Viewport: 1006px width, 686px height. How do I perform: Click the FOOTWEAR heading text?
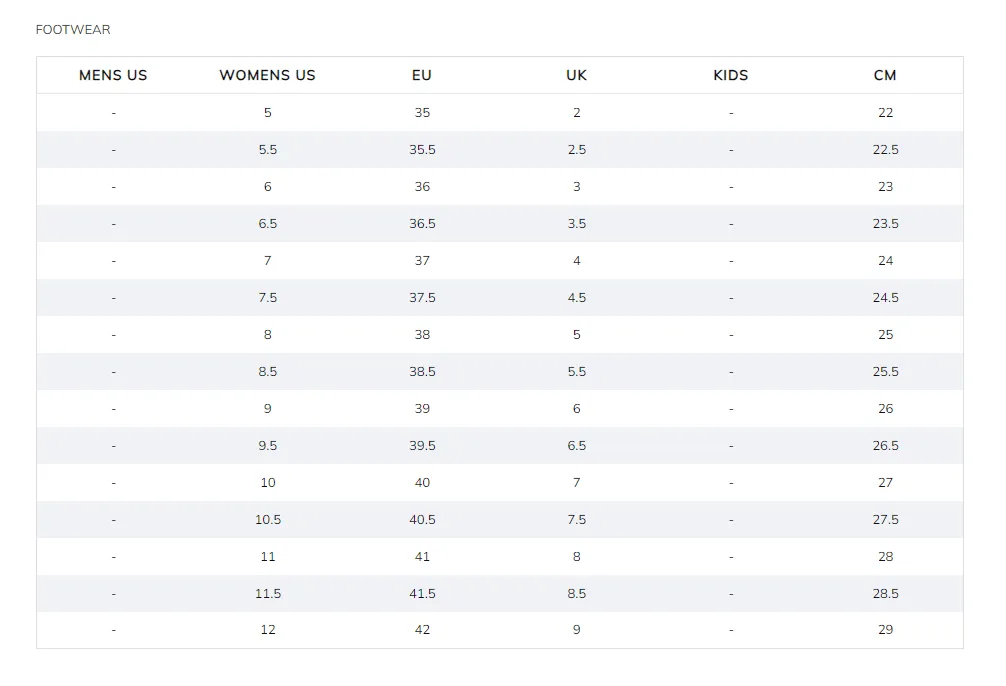pos(73,30)
